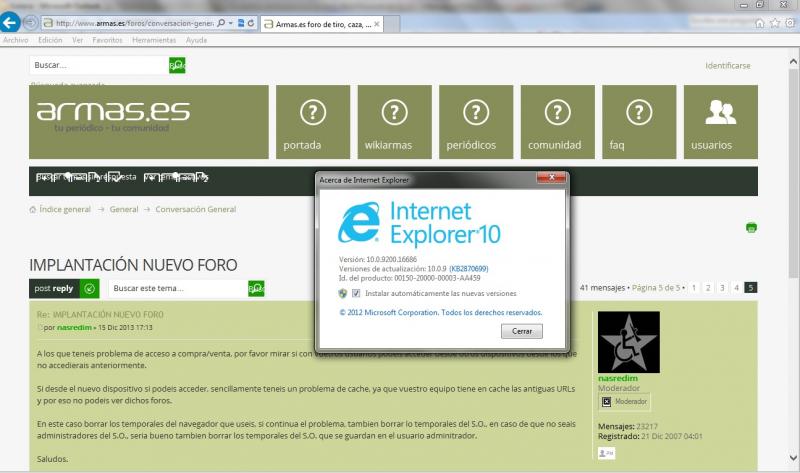Open the usuarios people tile
Image resolution: width=800 pixels, height=473 pixels.
pyautogui.click(x=720, y=122)
